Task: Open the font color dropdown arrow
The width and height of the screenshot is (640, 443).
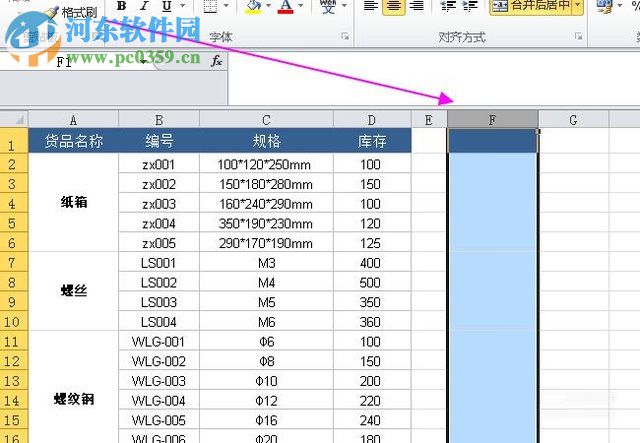Action: click(x=300, y=6)
